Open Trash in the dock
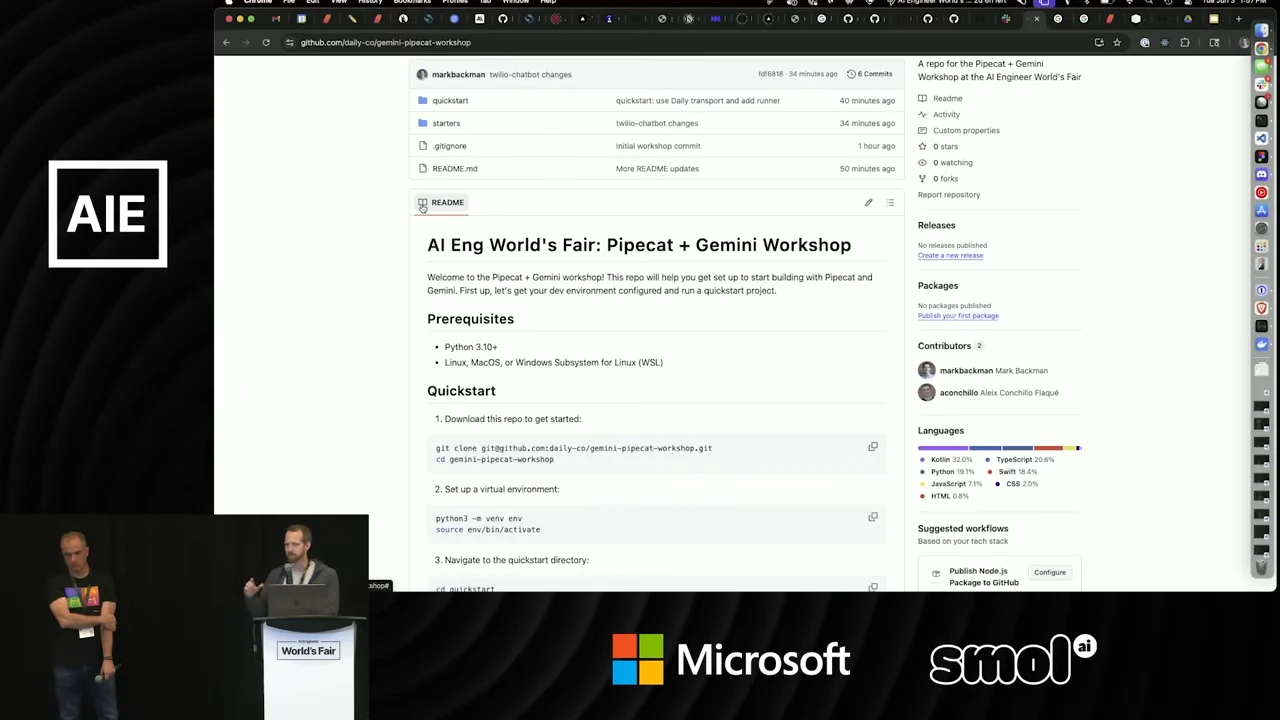The height and width of the screenshot is (720, 1280). 1262,567
